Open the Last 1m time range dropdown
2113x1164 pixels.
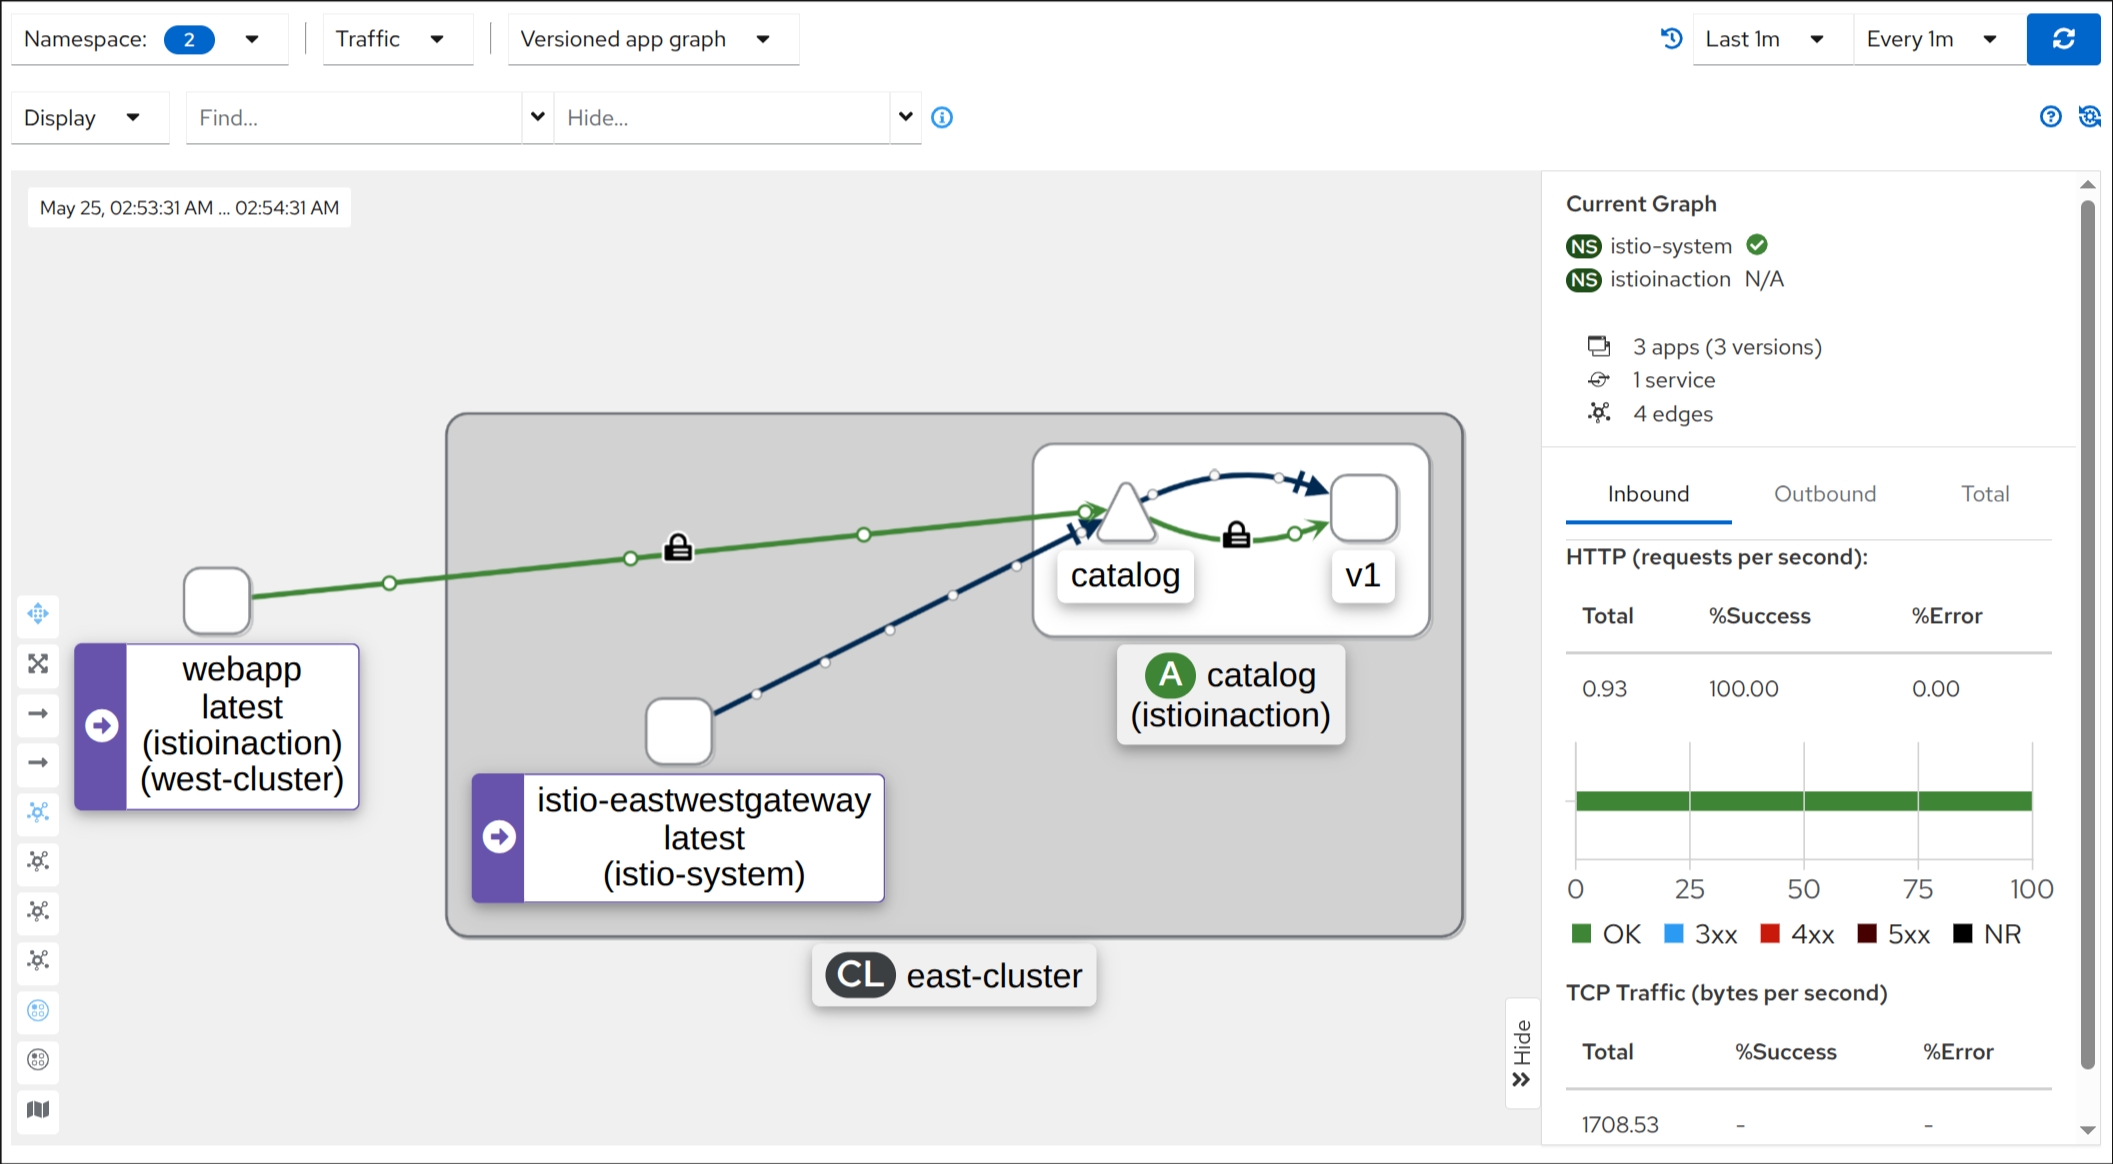point(1772,39)
